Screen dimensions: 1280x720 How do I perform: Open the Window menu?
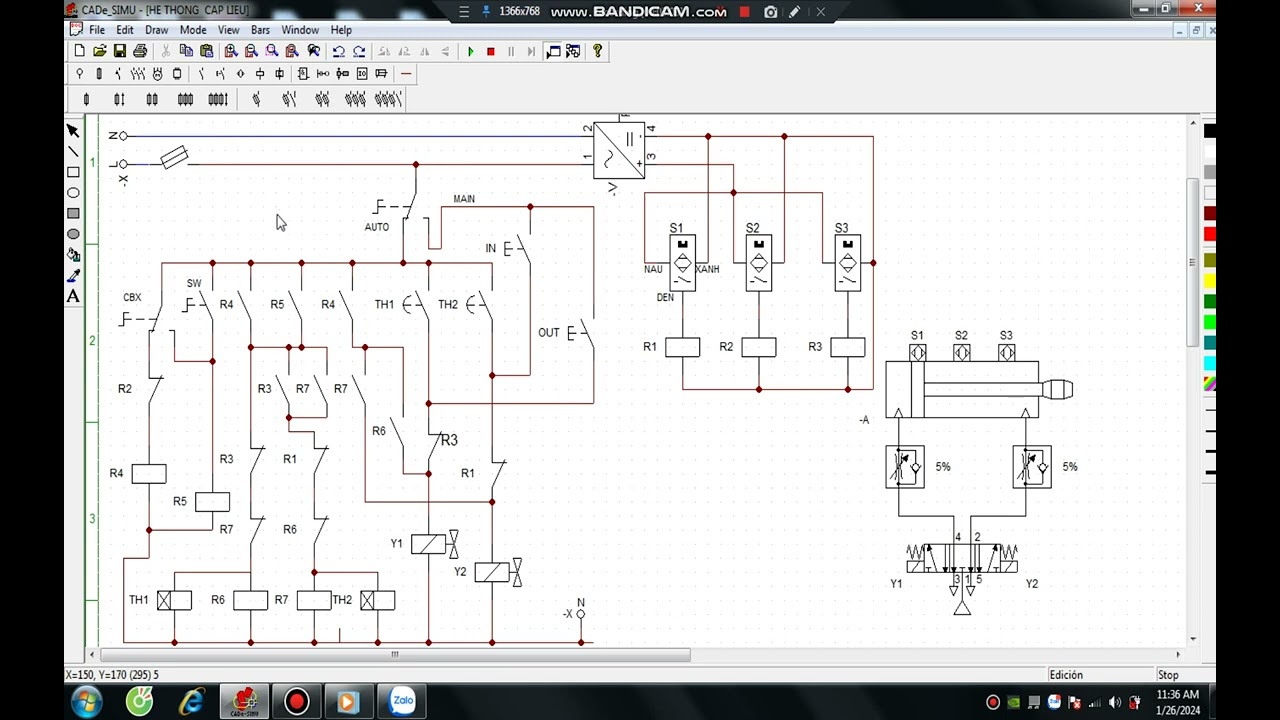click(x=300, y=30)
